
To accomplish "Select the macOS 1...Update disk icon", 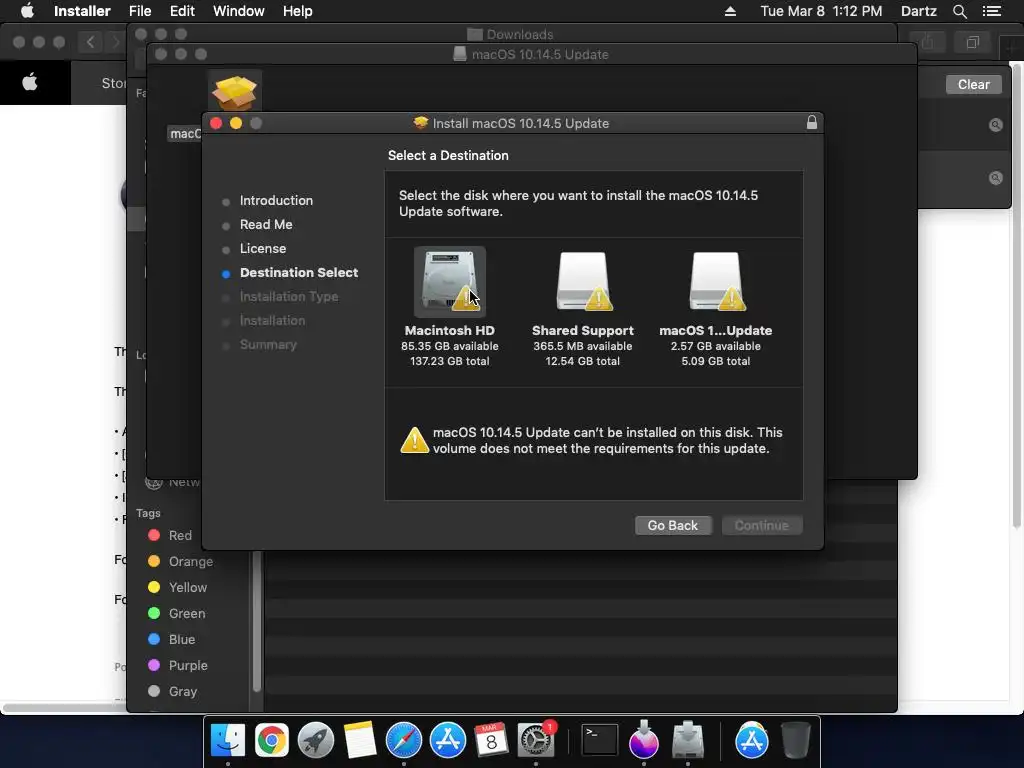I will point(716,281).
